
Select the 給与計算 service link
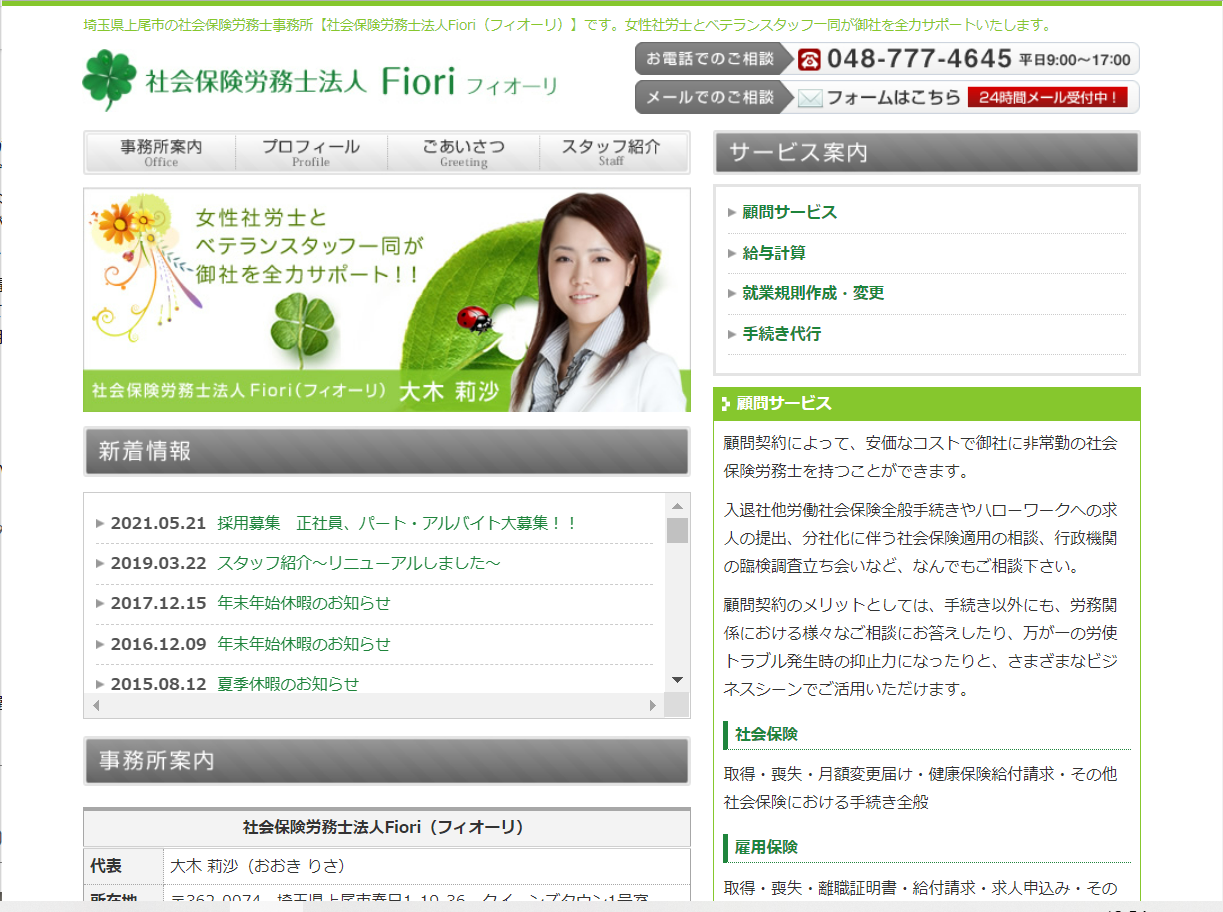click(x=773, y=253)
